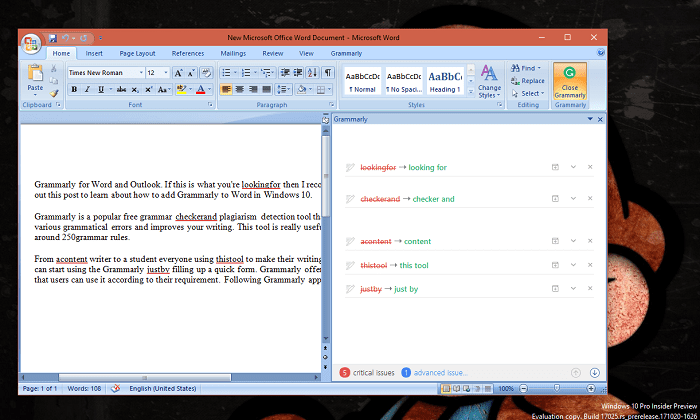
Task: Show paragraph marks
Action: (328, 73)
